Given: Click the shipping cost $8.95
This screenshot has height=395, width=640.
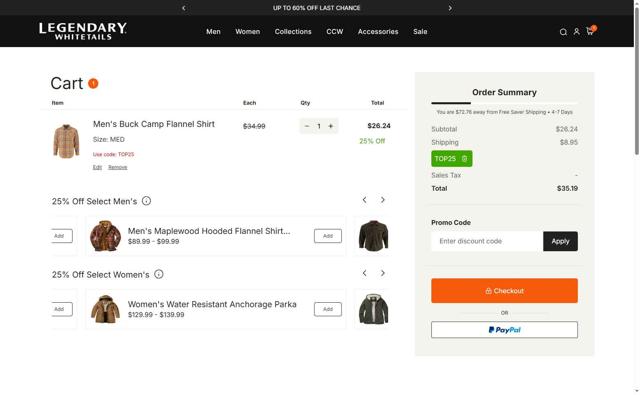Looking at the screenshot, I should (x=569, y=142).
